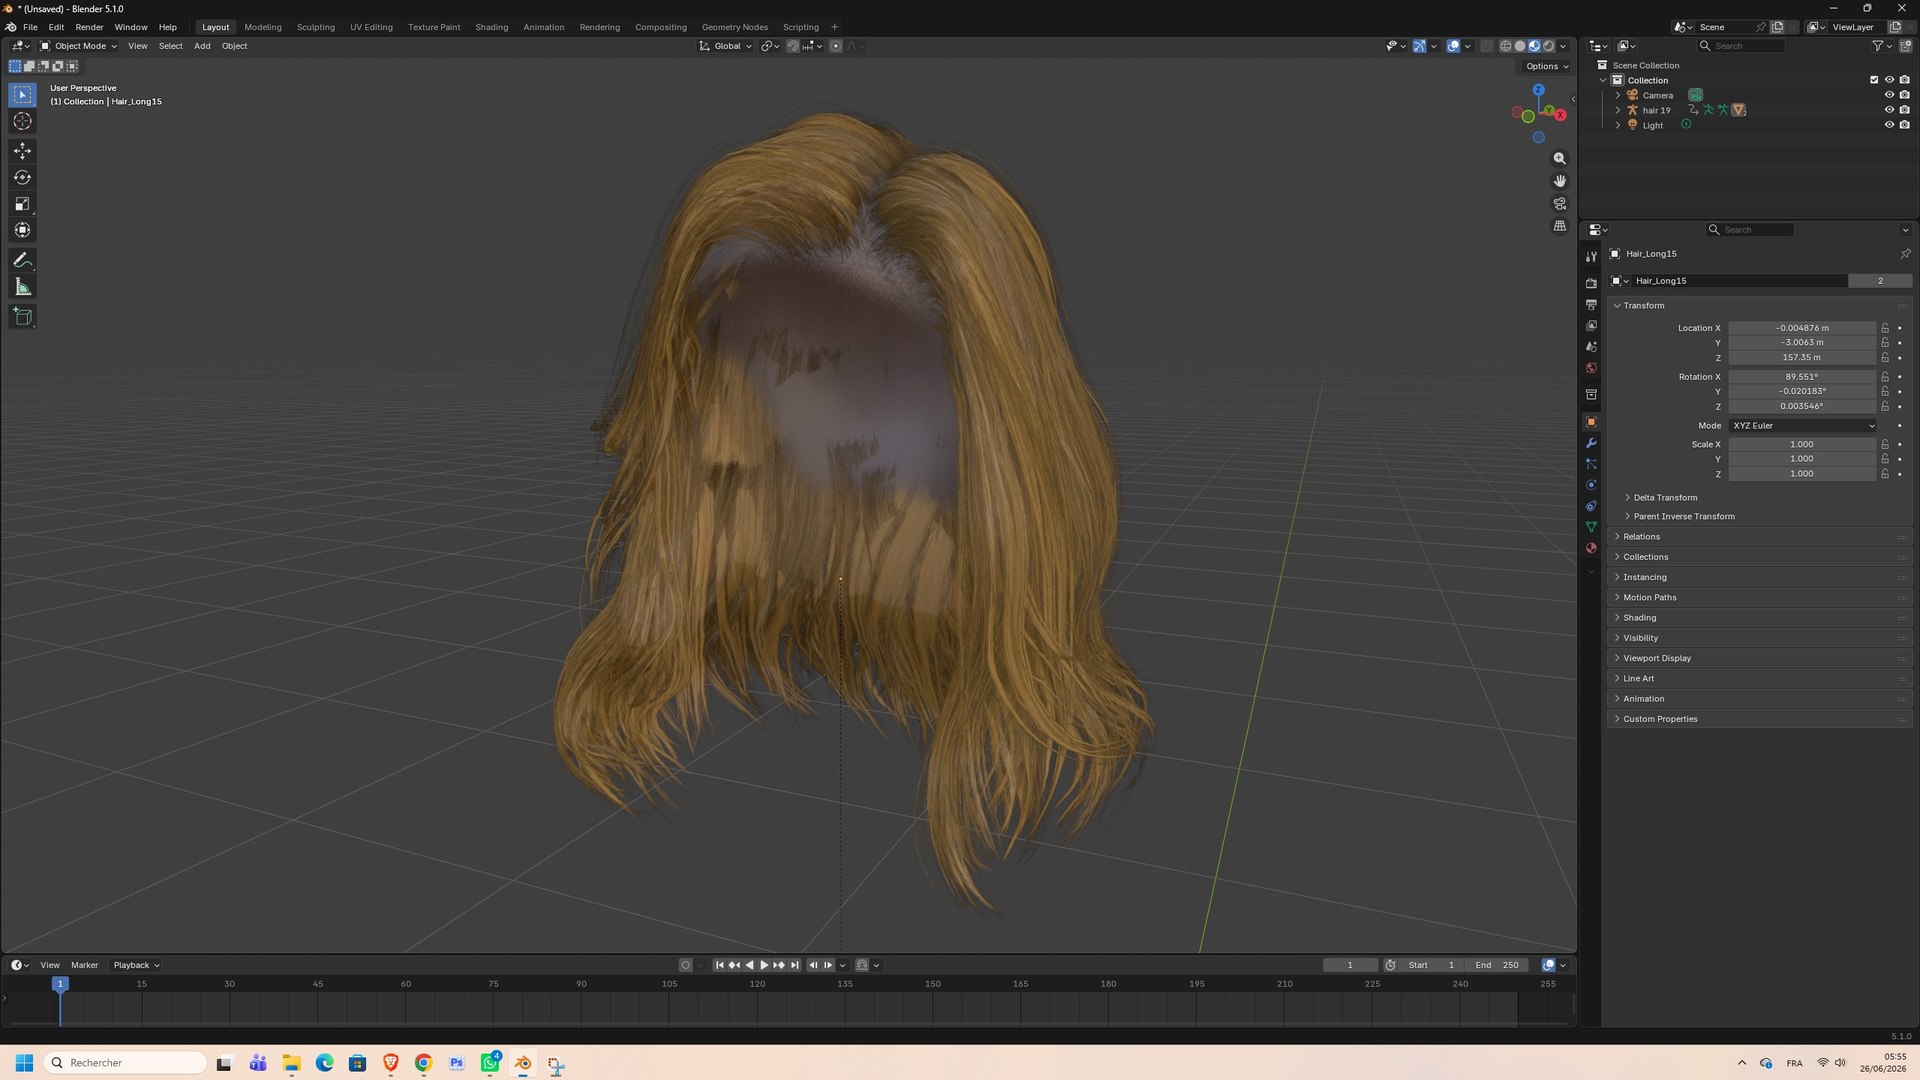
Task: Click the viewport zoom magnifier icon
Action: coord(1559,159)
